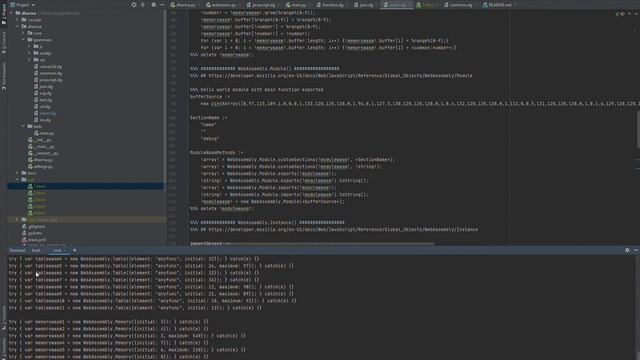Select dharma.py file in the project tree

[40, 160]
